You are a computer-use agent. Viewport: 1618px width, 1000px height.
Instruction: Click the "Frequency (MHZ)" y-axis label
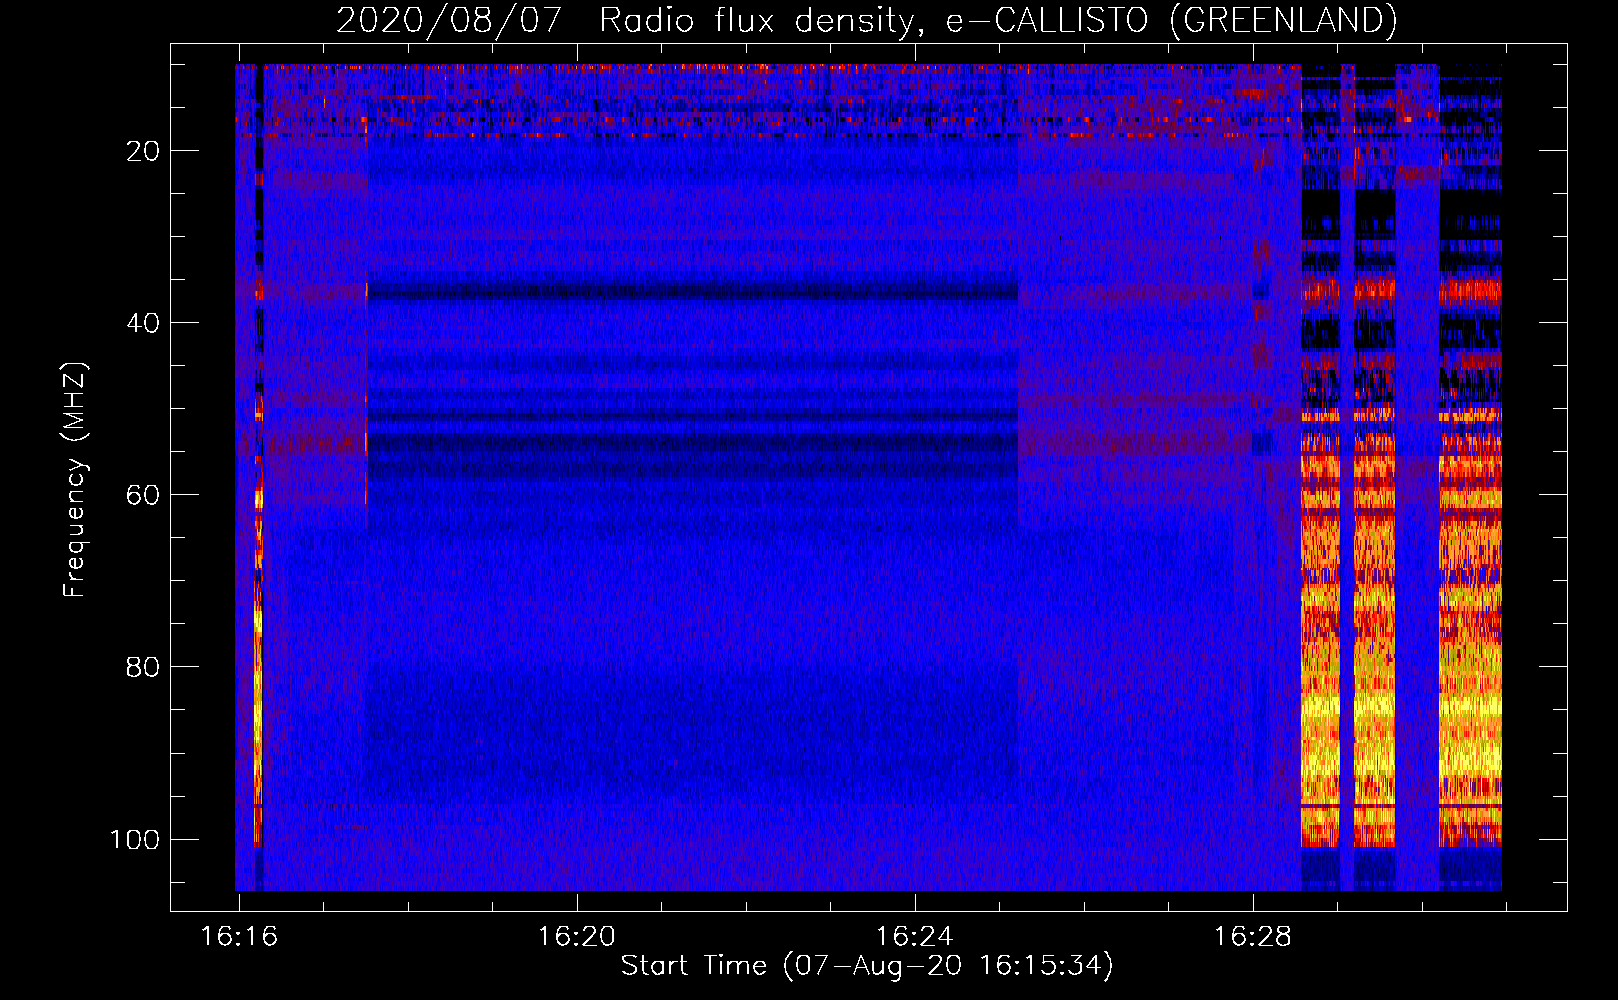(x=75, y=480)
